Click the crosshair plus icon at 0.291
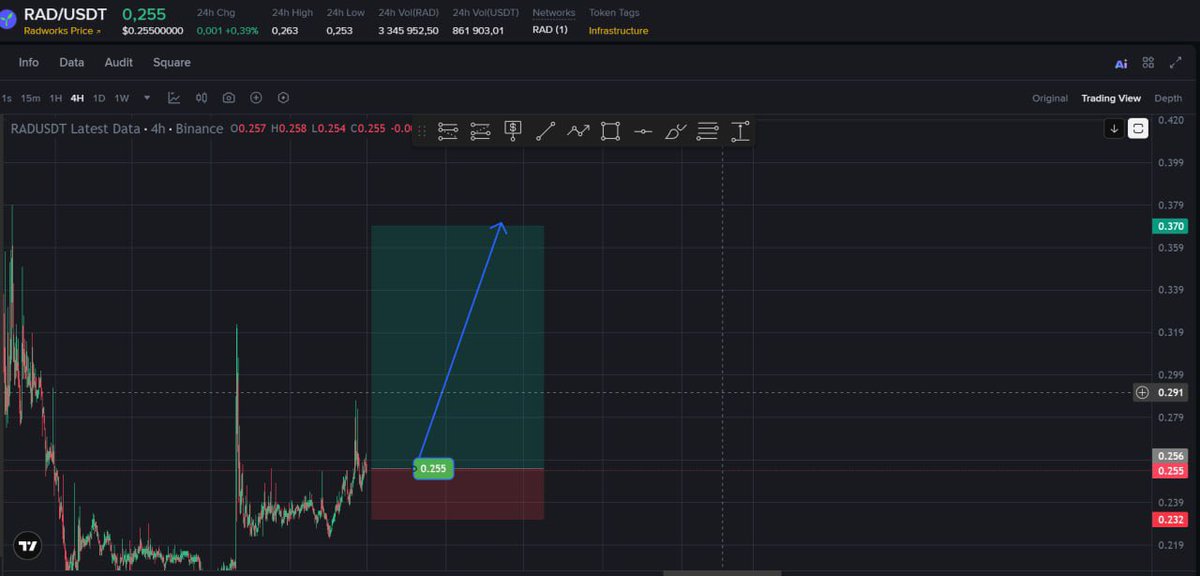Viewport: 1200px width, 576px height. pos(1142,392)
